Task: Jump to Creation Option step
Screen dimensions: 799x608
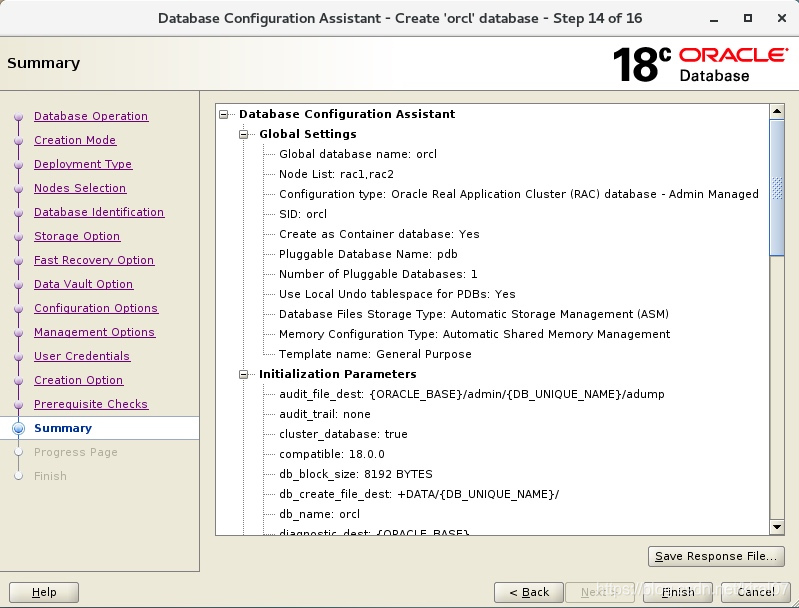Action: (x=78, y=380)
